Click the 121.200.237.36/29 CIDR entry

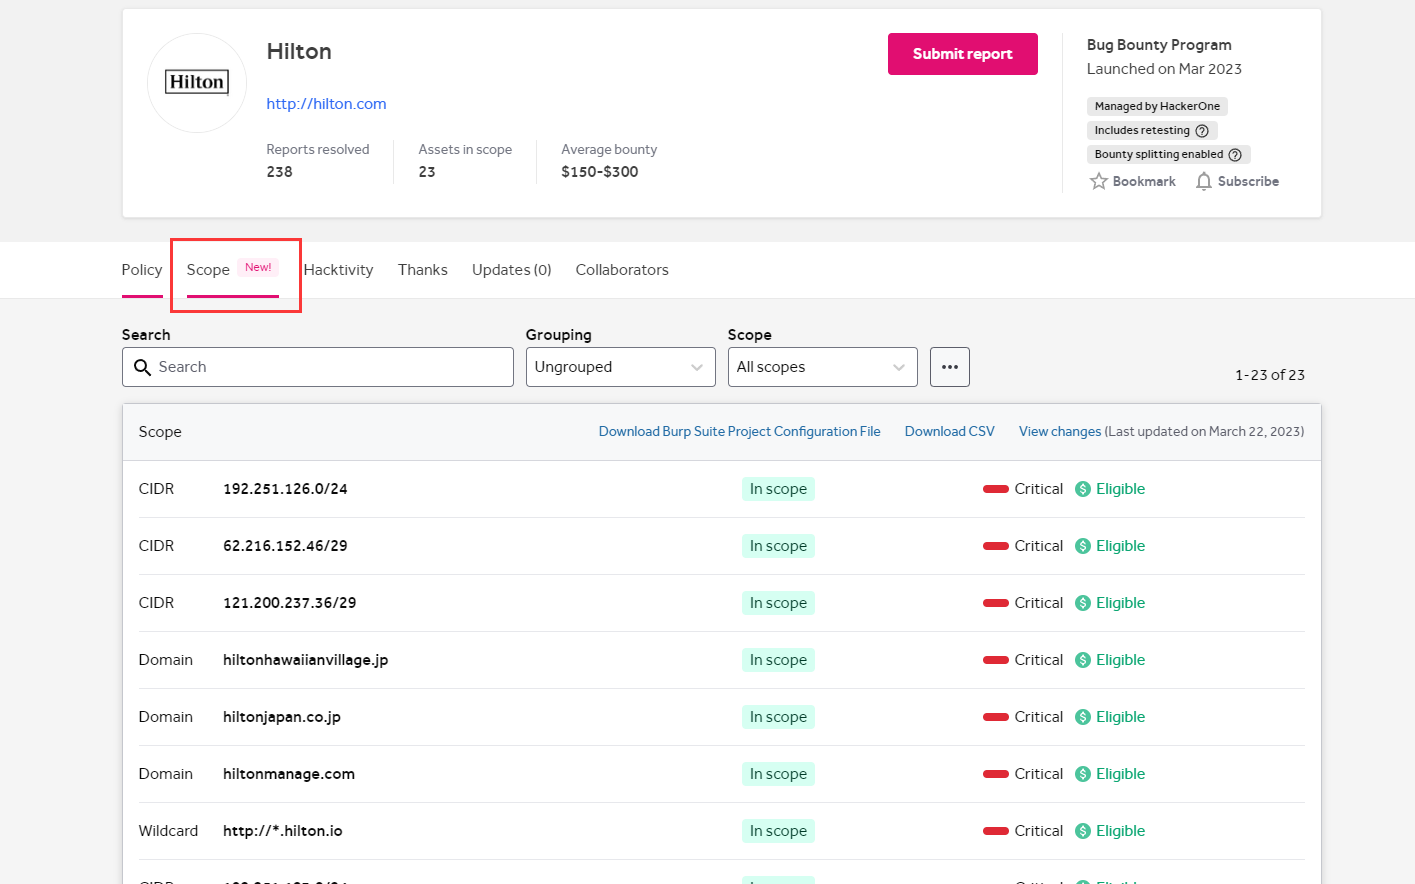[290, 603]
